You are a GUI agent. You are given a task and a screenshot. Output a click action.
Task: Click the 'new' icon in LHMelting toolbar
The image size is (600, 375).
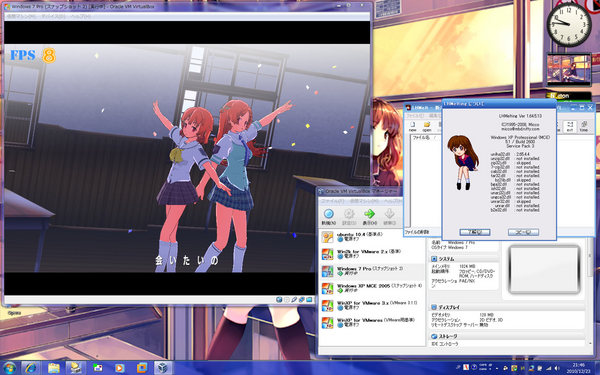click(x=412, y=127)
